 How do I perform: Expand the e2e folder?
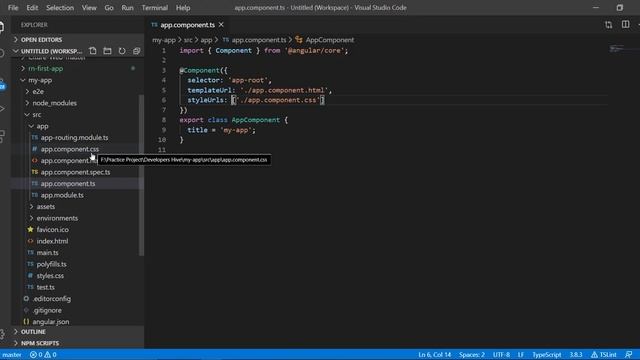pos(38,91)
